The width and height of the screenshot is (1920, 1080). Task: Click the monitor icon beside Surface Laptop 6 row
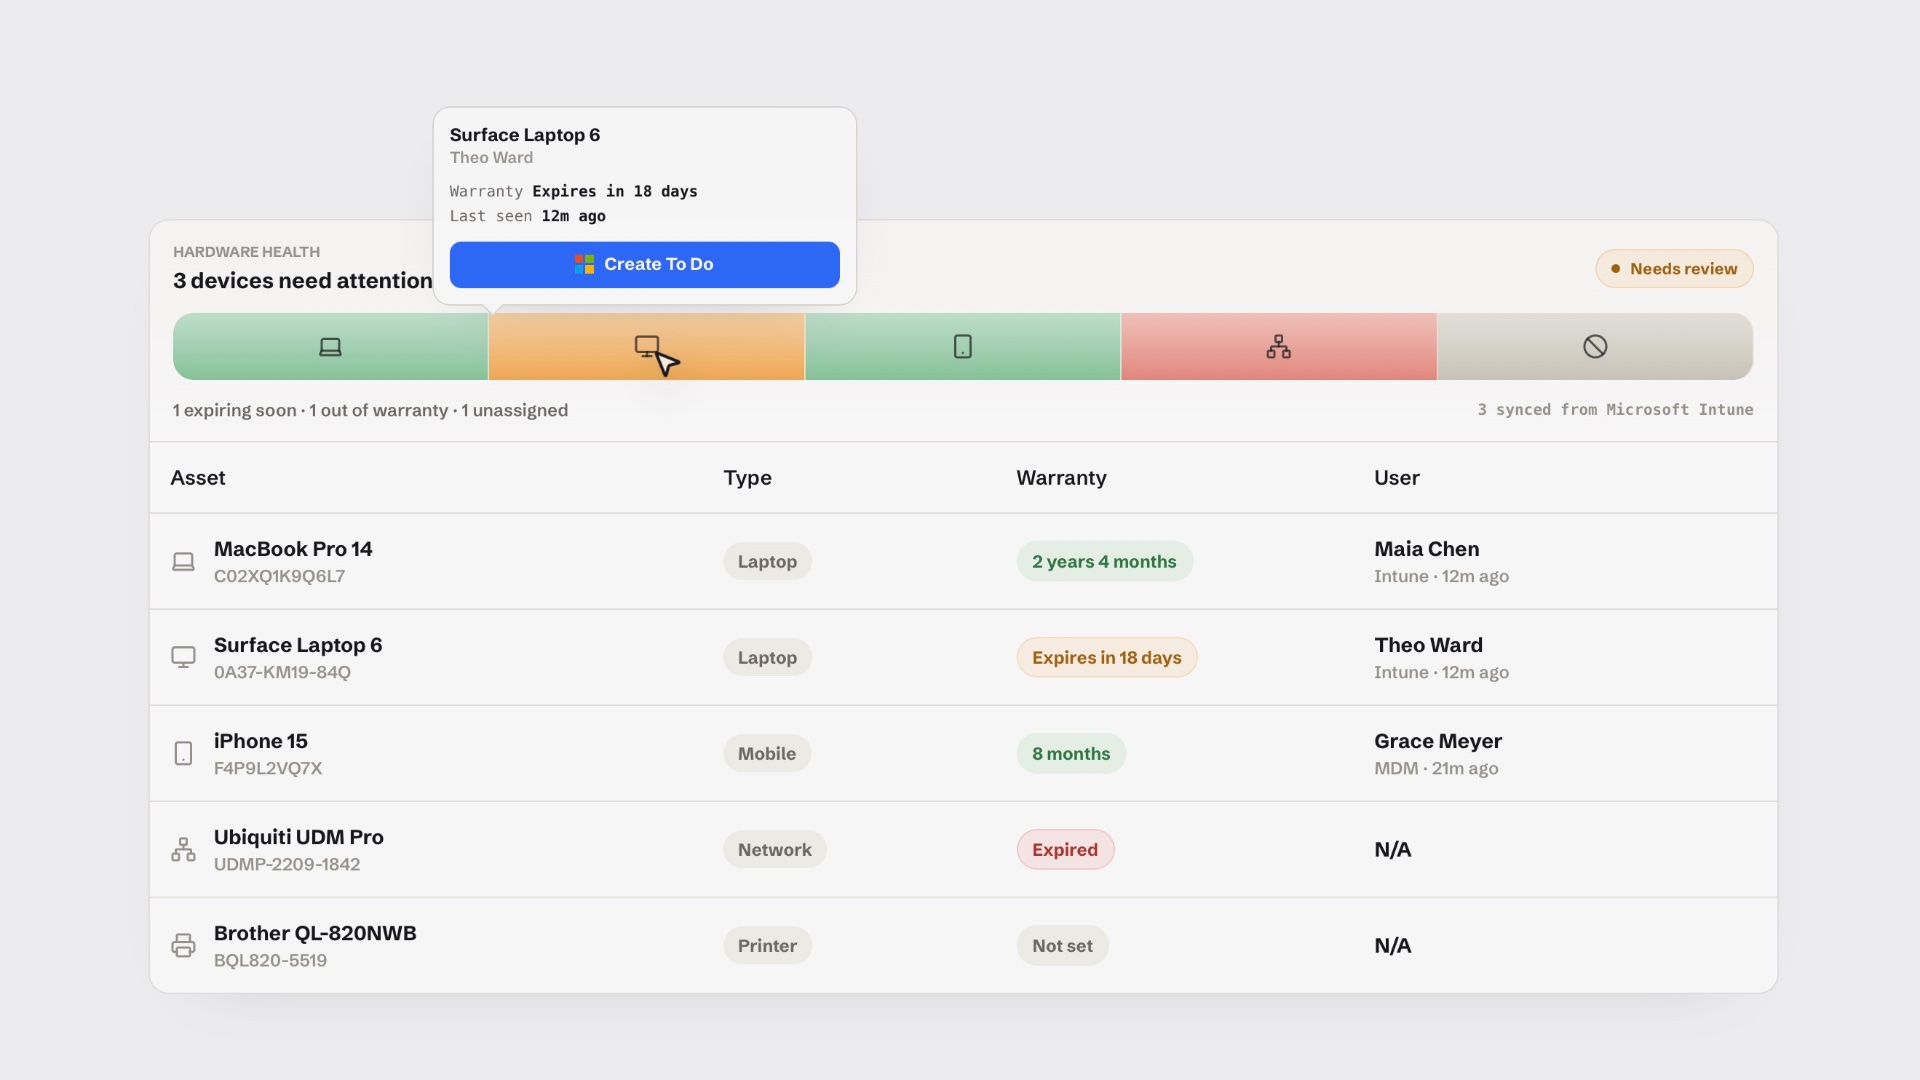pyautogui.click(x=183, y=657)
